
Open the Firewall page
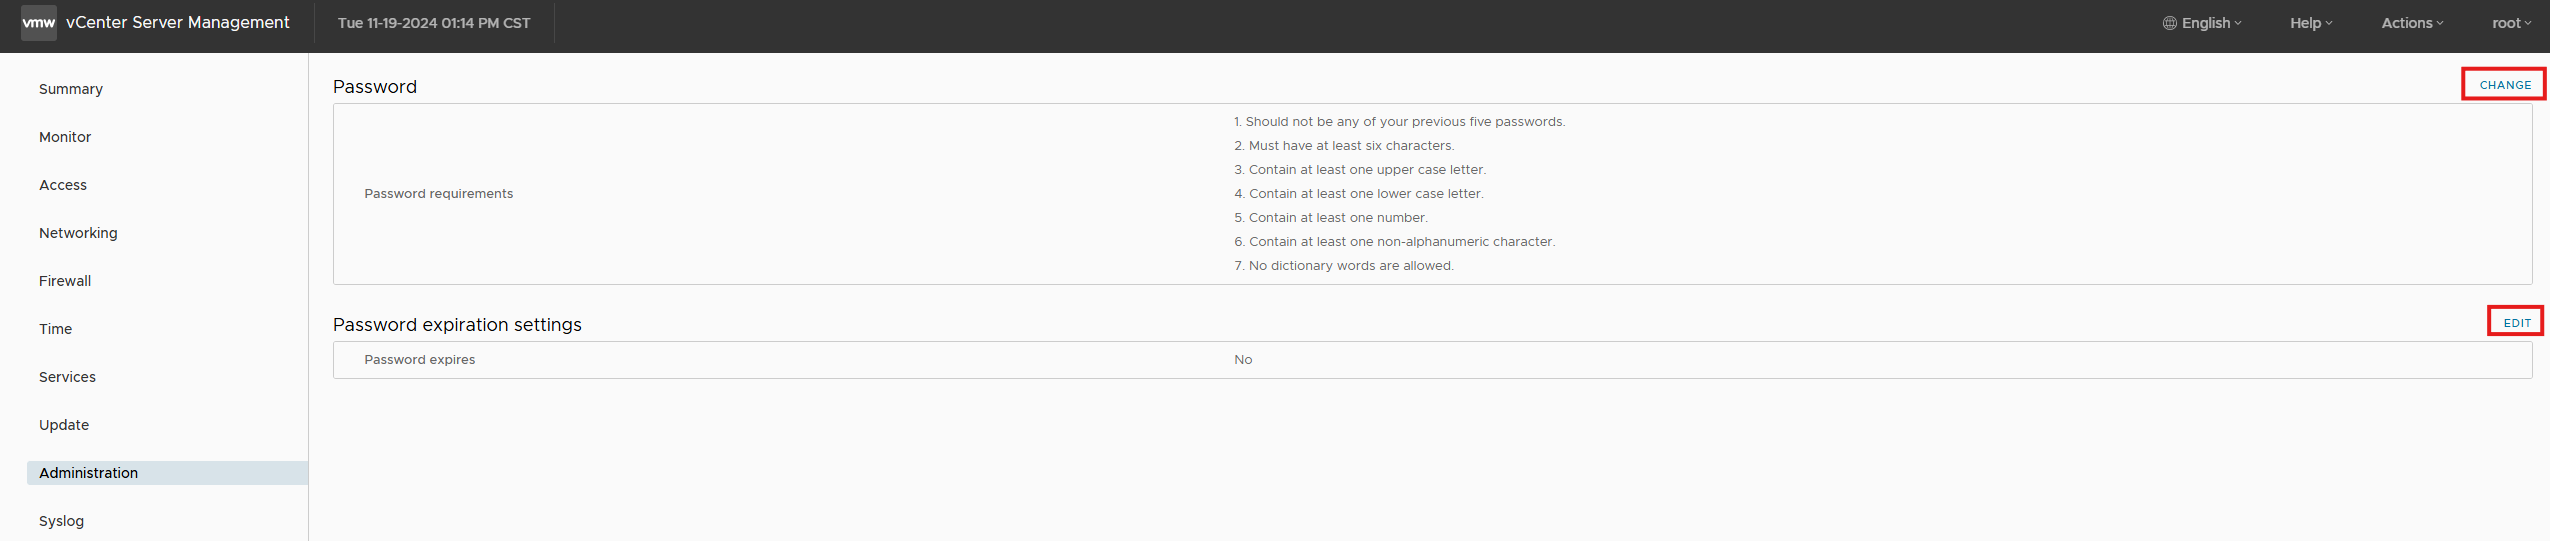(x=65, y=281)
